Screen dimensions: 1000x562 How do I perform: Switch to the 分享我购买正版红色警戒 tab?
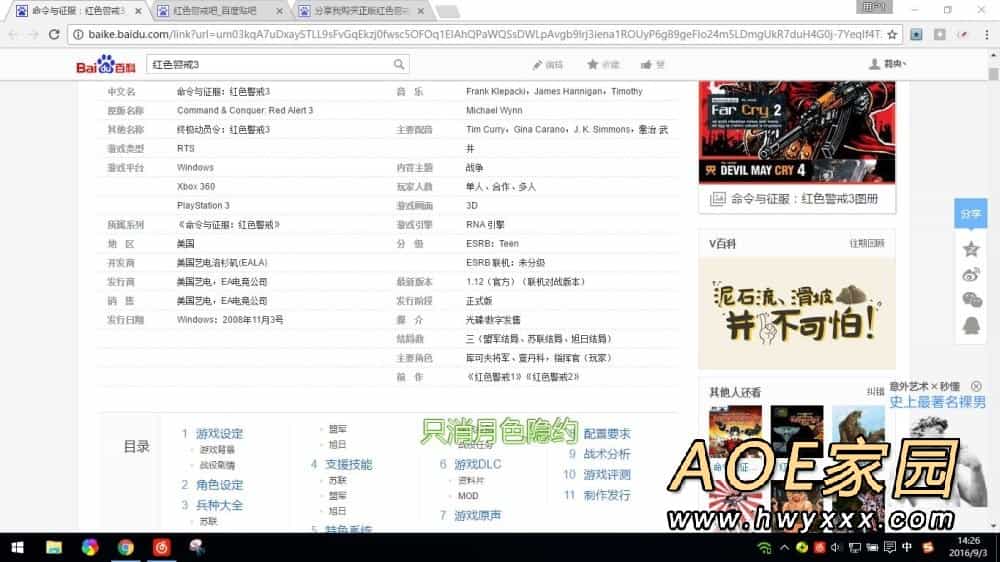[x=362, y=11]
